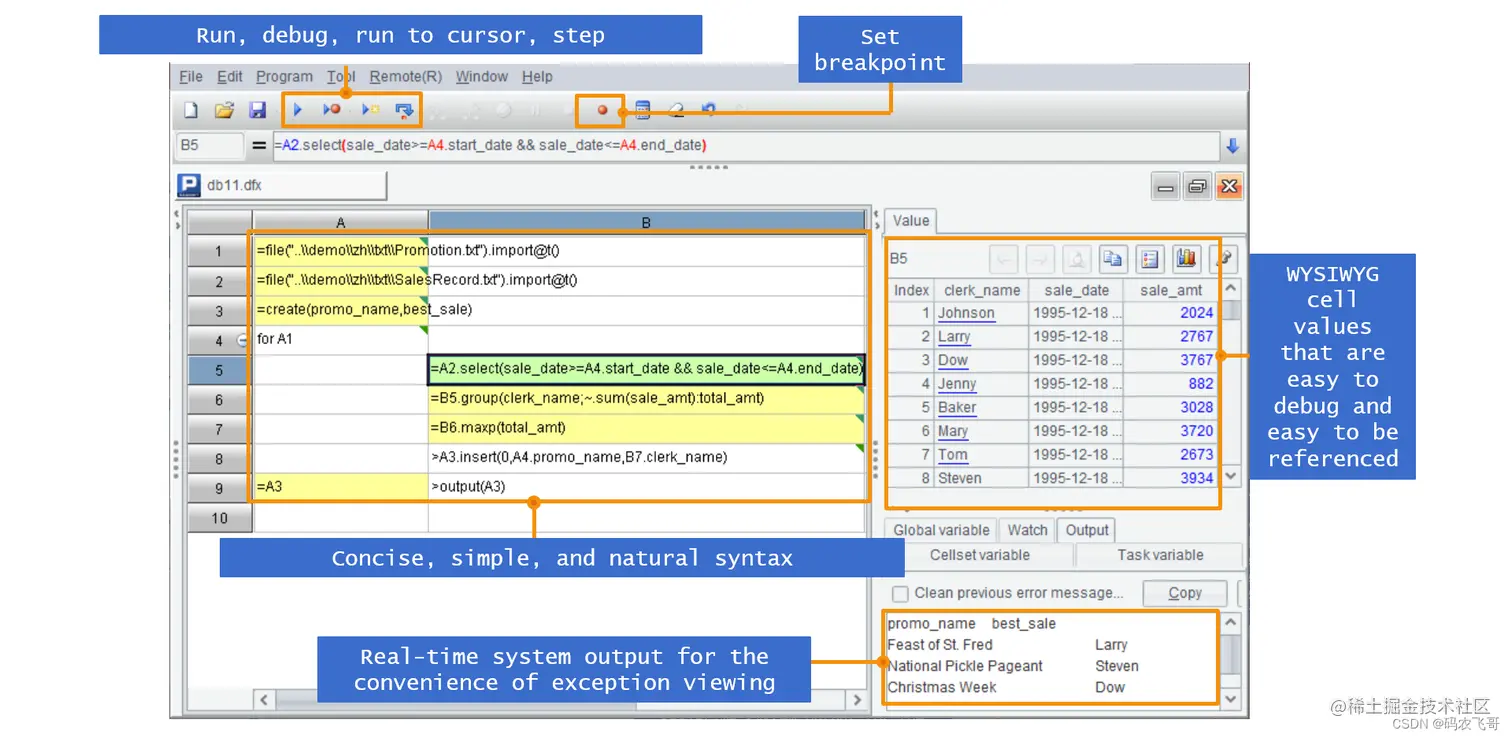The image size is (1512, 738).
Task: Enable the Clean previous error message checkbox
Action: pyautogui.click(x=900, y=593)
